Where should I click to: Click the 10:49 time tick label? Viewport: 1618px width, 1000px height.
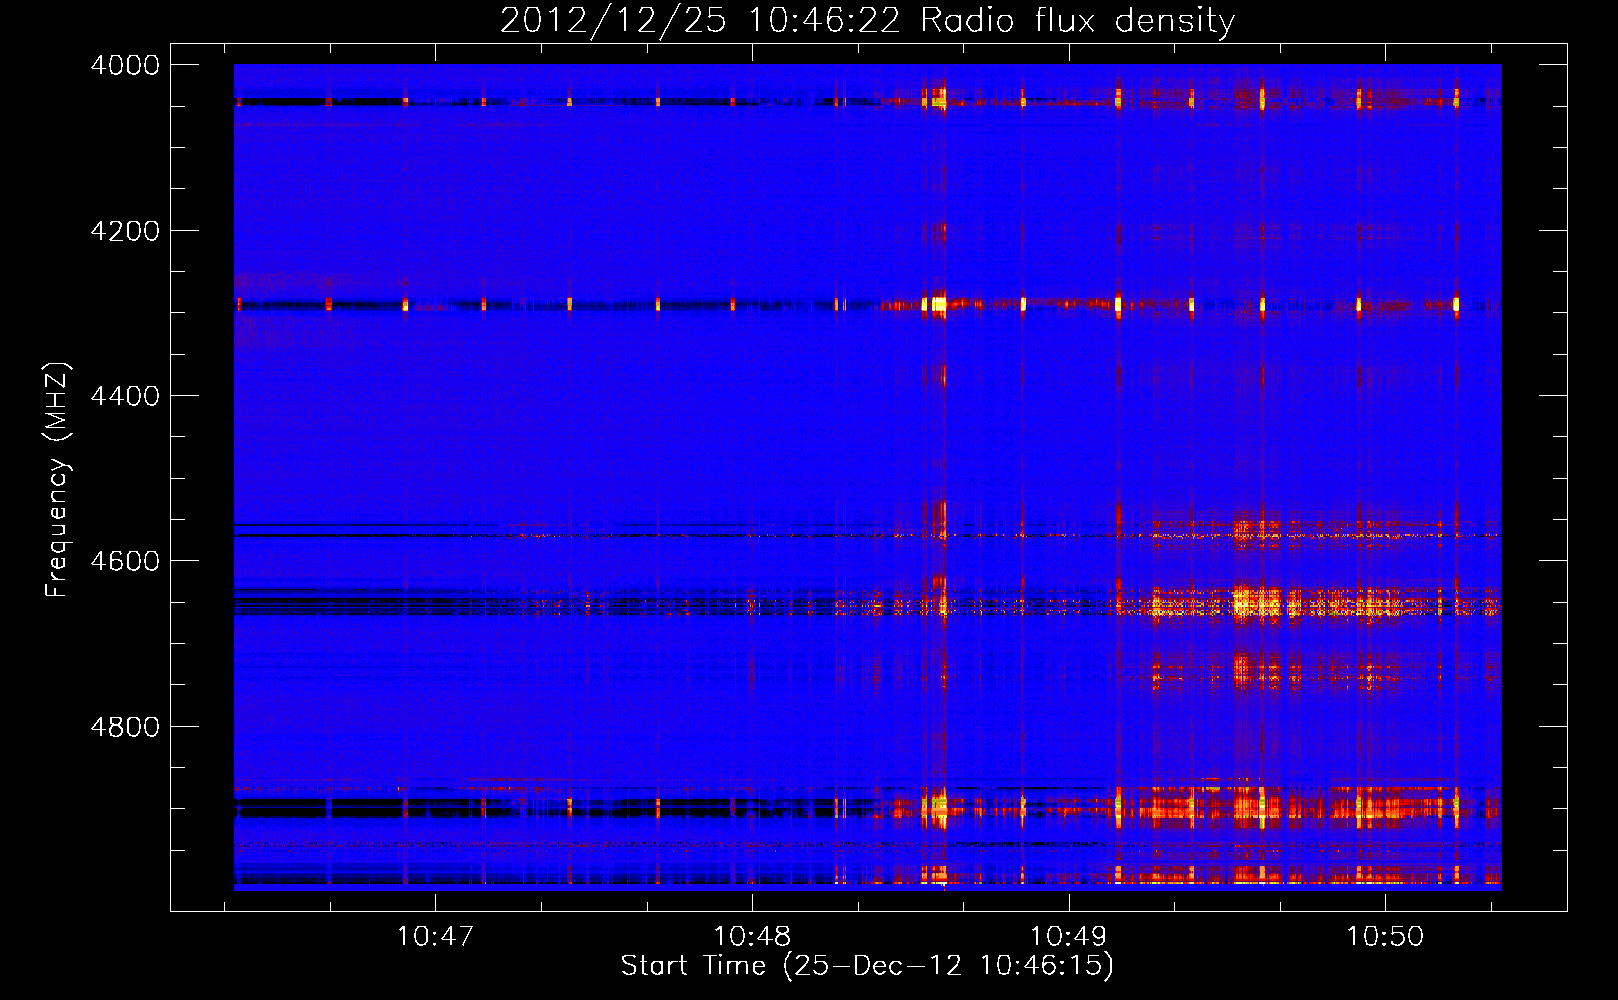[x=1069, y=937]
